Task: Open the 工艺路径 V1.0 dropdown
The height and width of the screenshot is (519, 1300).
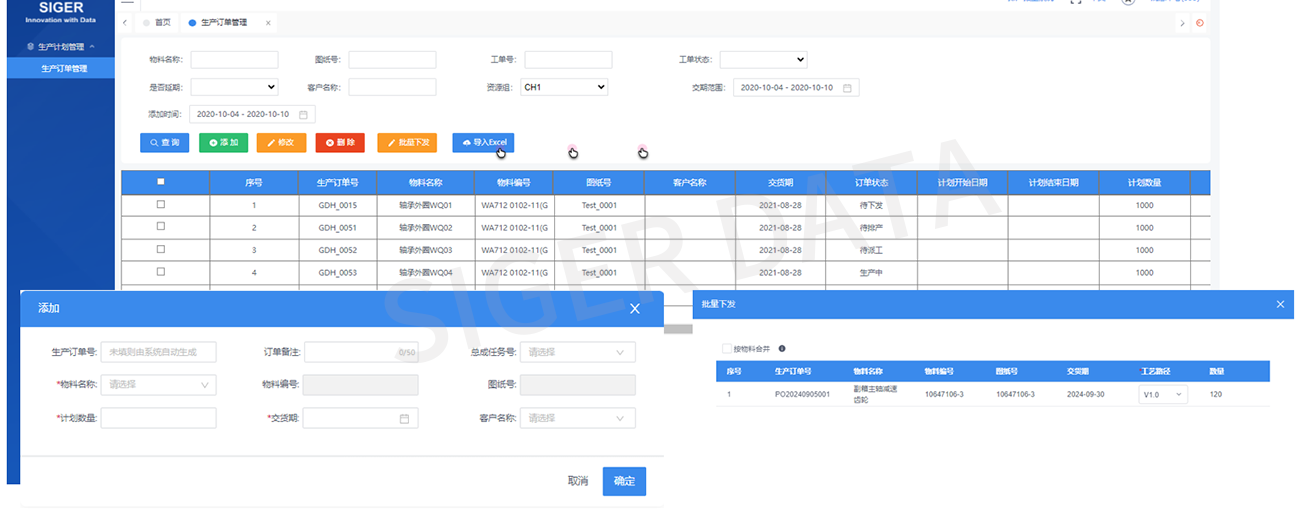Action: click(x=1163, y=395)
